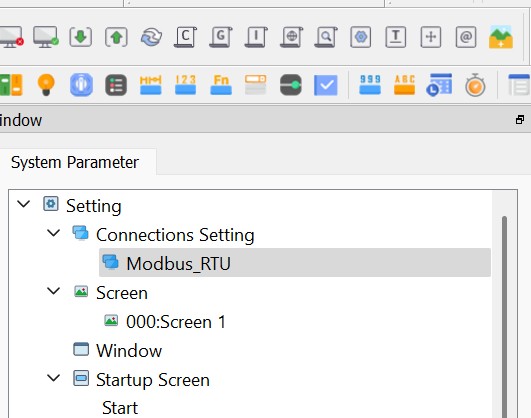Click the panel float/undock button

(520, 120)
